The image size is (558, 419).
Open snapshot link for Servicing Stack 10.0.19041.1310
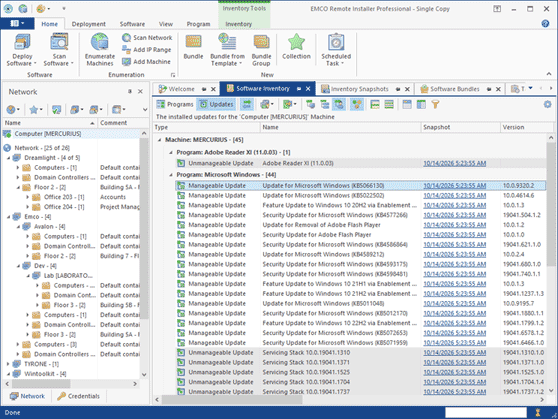tap(454, 352)
